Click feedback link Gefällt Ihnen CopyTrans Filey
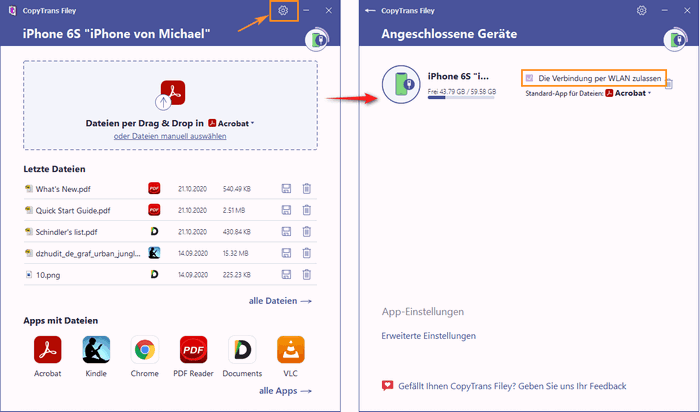This screenshot has height=412, width=700. [512, 386]
